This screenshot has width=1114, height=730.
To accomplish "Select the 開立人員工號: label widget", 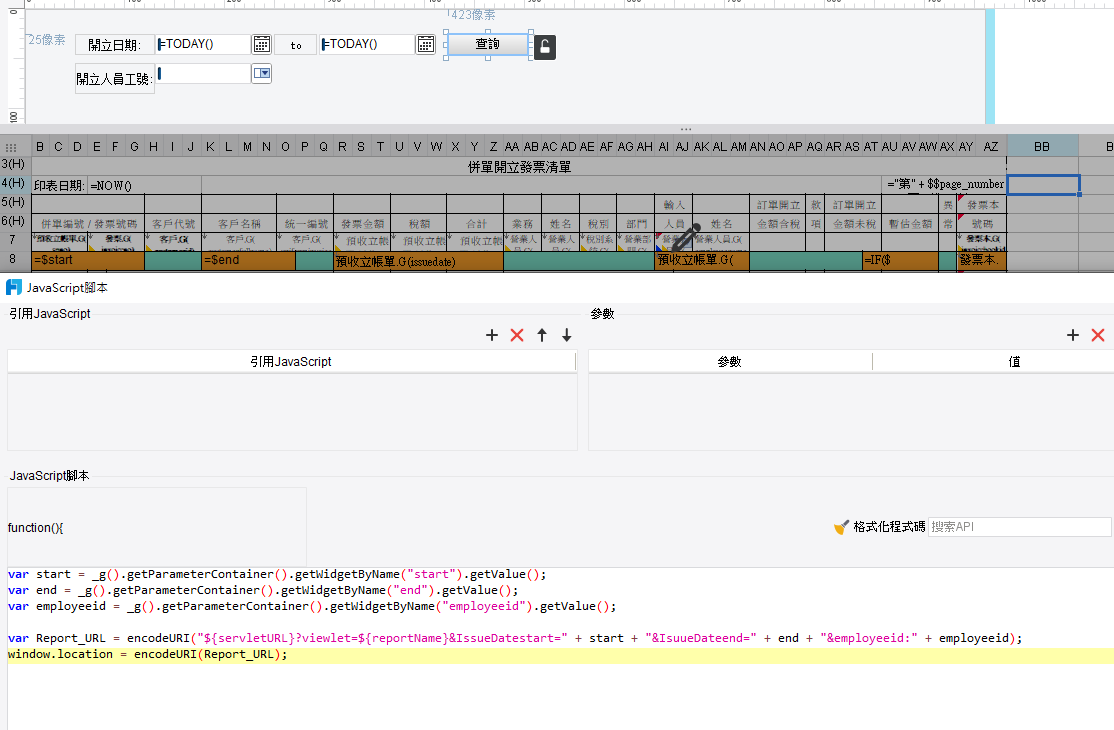I will coord(114,79).
